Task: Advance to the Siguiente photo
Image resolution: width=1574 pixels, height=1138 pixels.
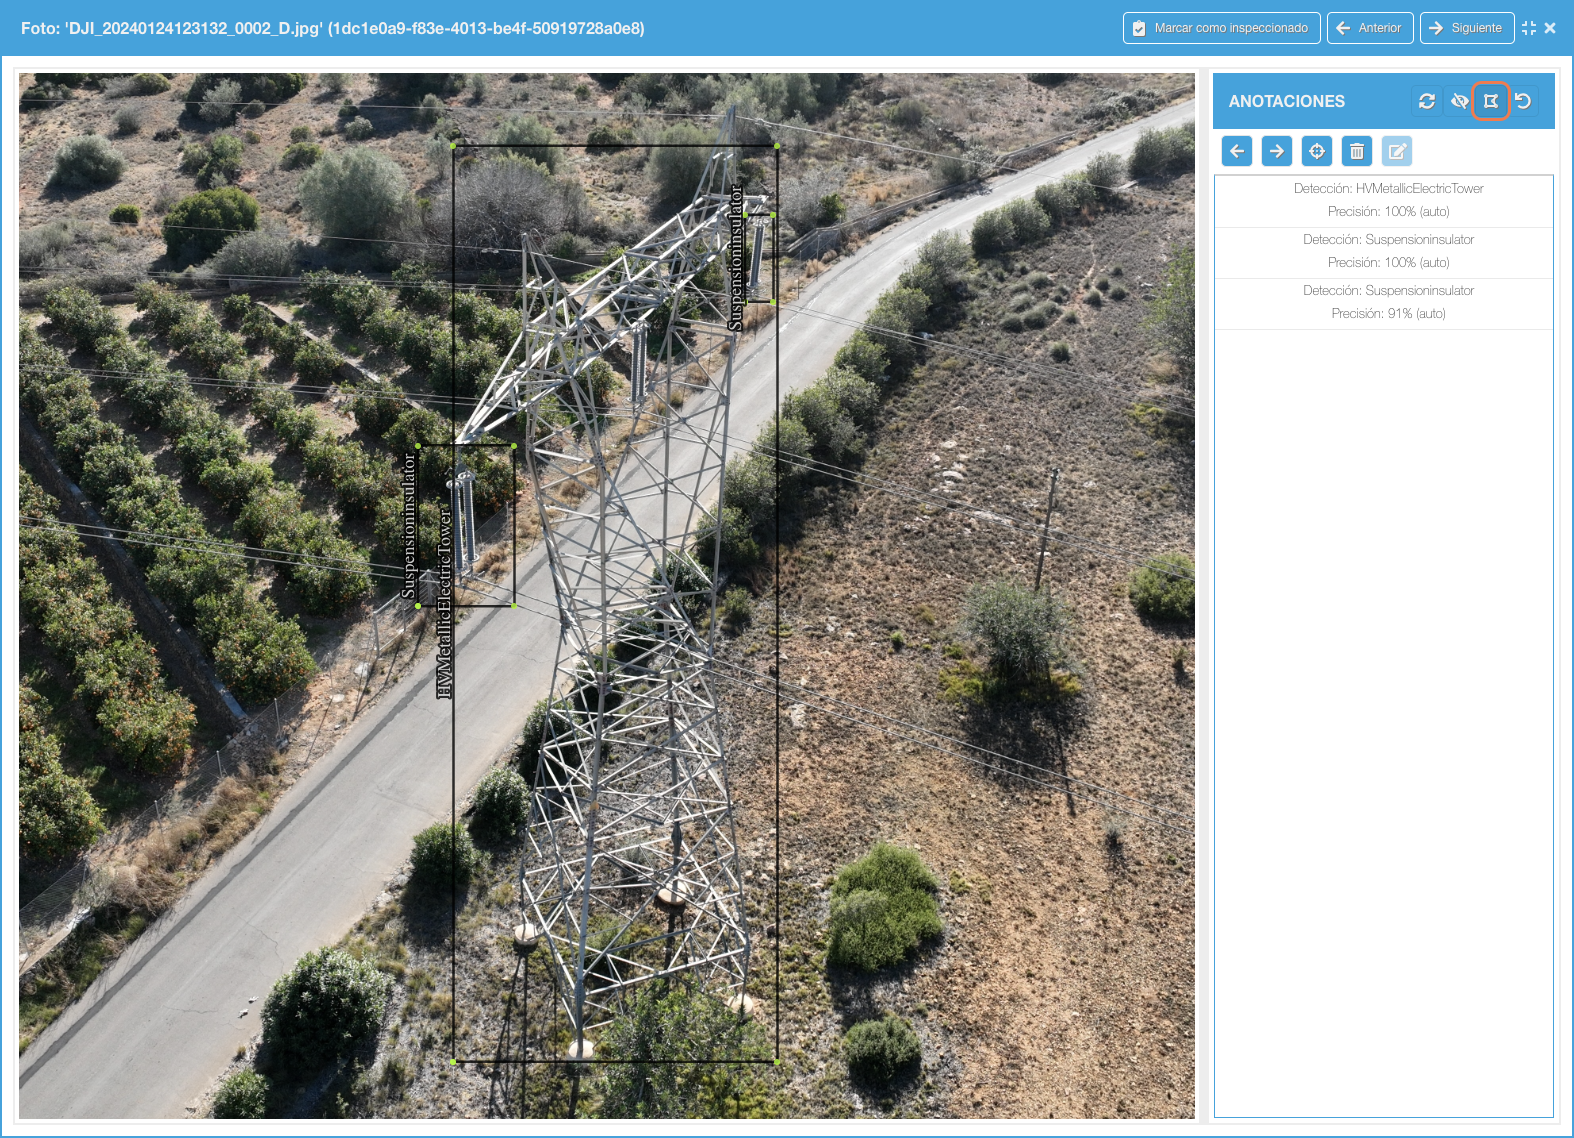Action: (1467, 28)
